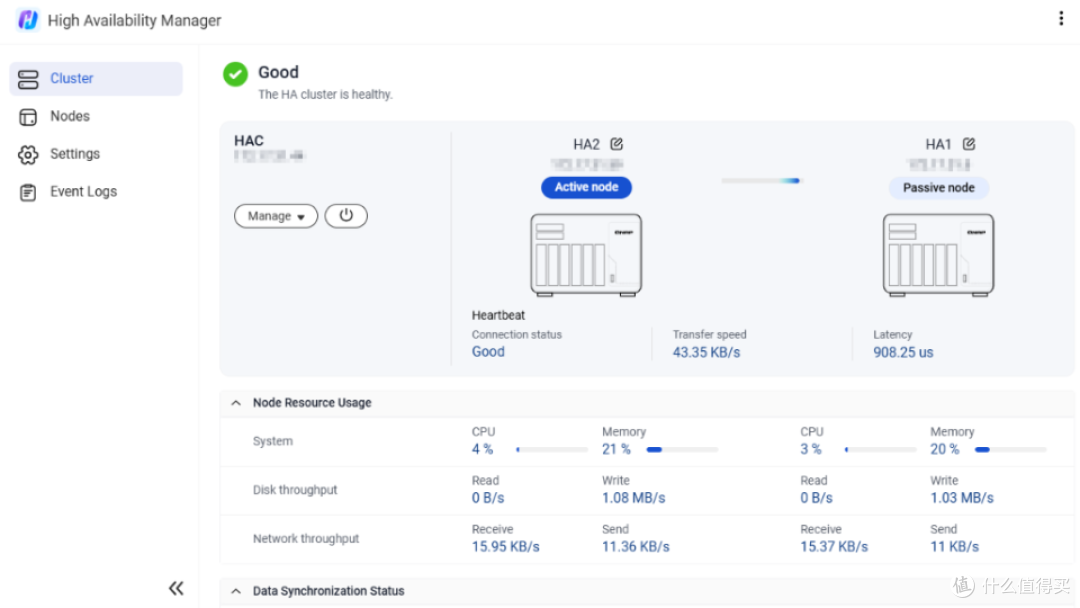
Task: Click the edit icon next to HA2
Action: click(616, 144)
